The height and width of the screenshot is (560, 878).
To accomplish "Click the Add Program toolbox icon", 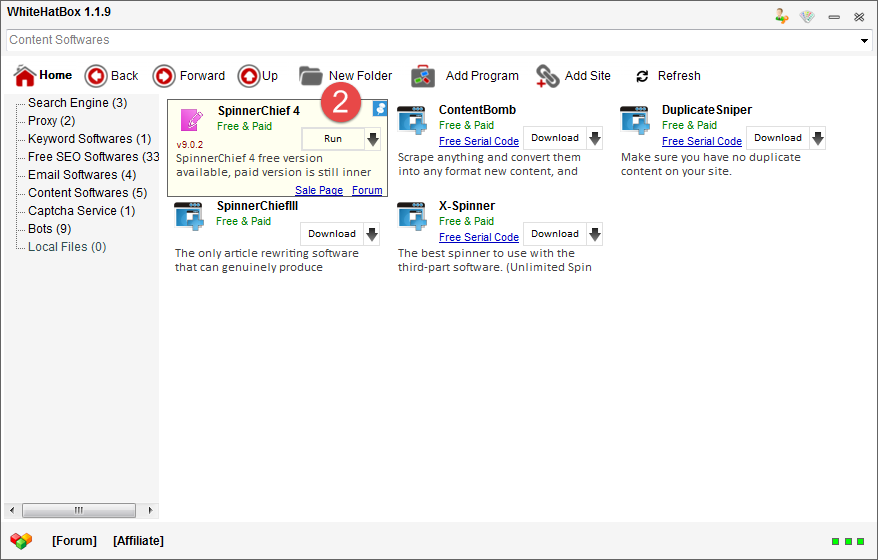I will (423, 76).
